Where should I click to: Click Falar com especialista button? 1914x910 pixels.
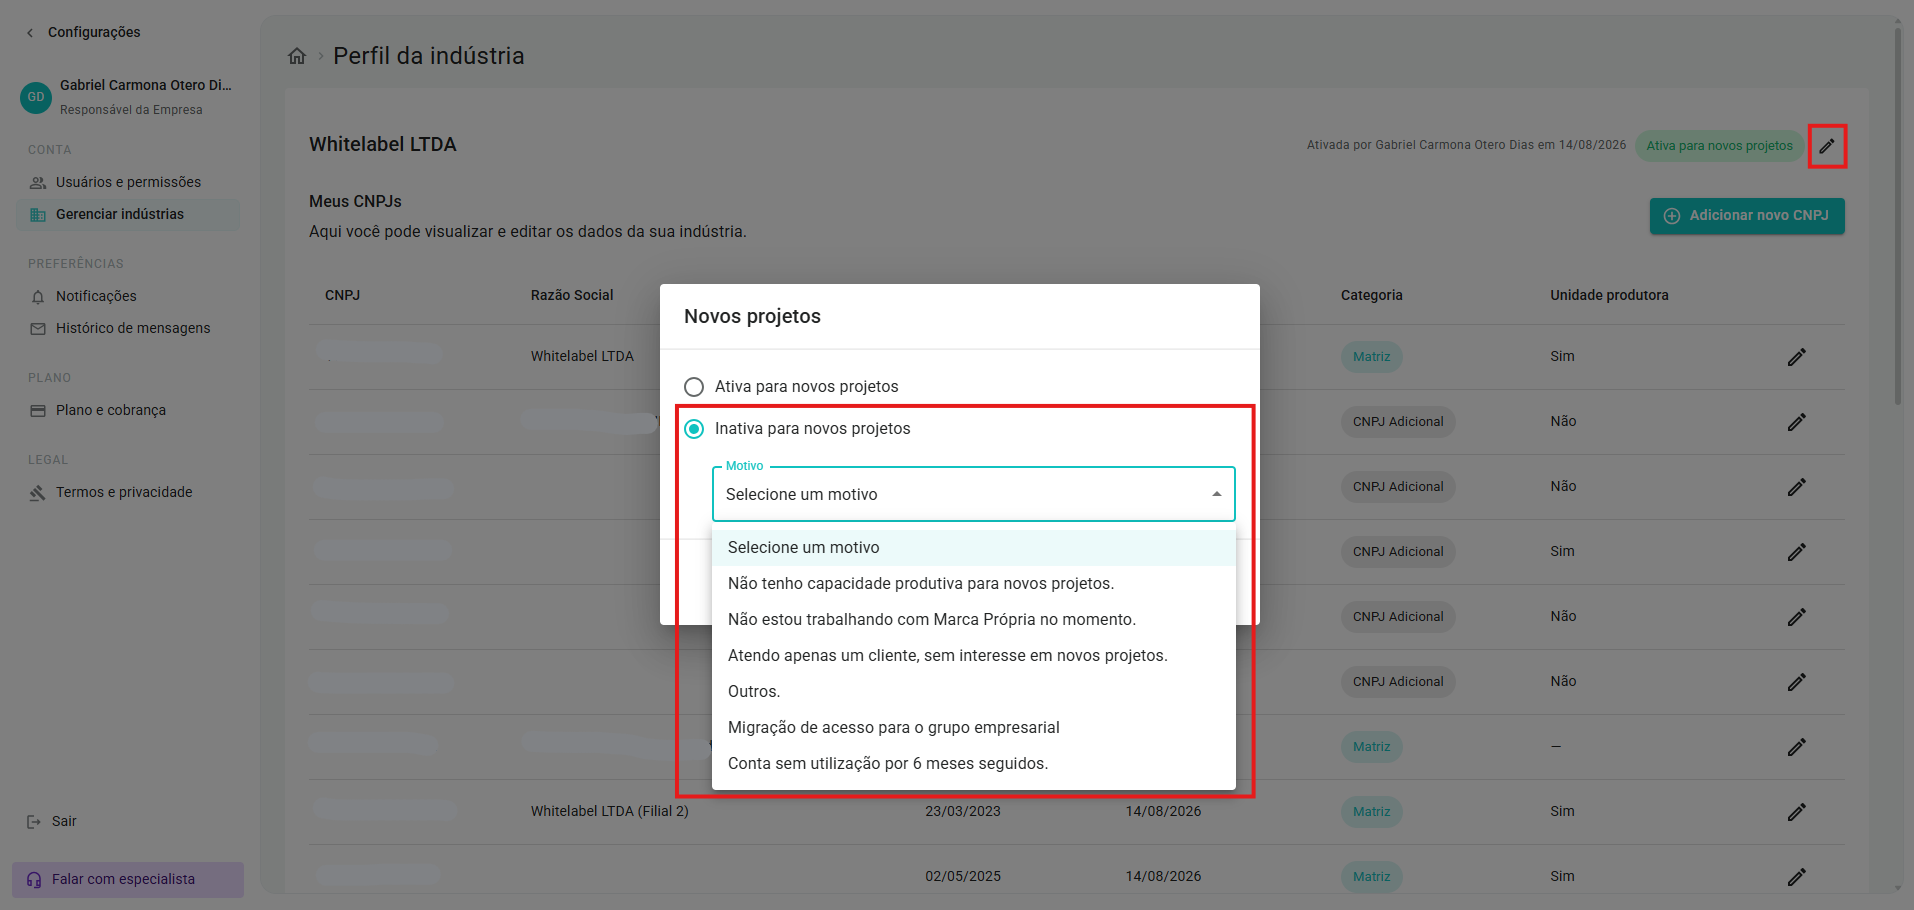click(128, 880)
